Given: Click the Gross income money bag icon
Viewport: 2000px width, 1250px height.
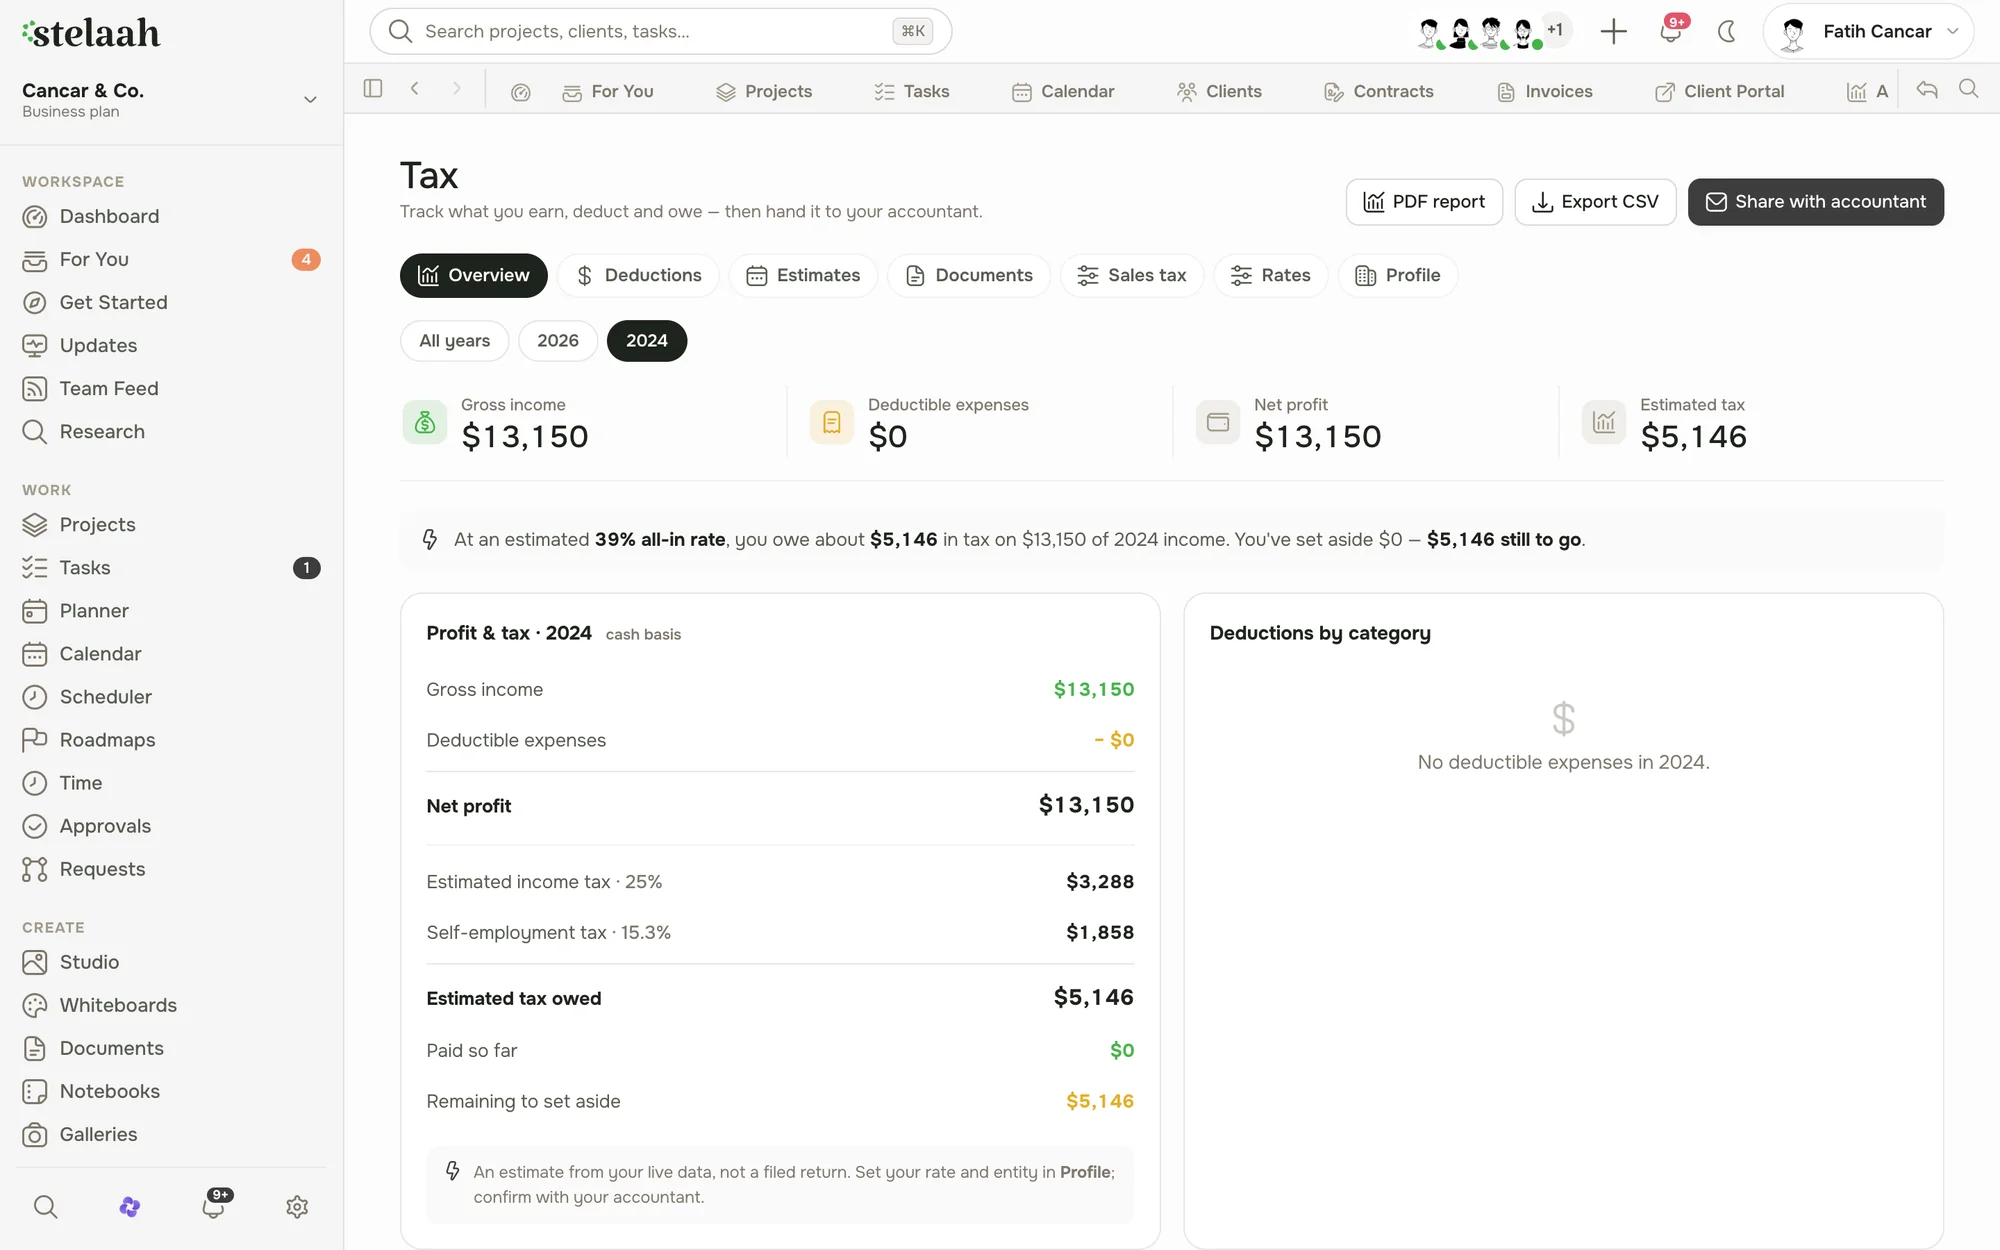Looking at the screenshot, I should pos(425,422).
